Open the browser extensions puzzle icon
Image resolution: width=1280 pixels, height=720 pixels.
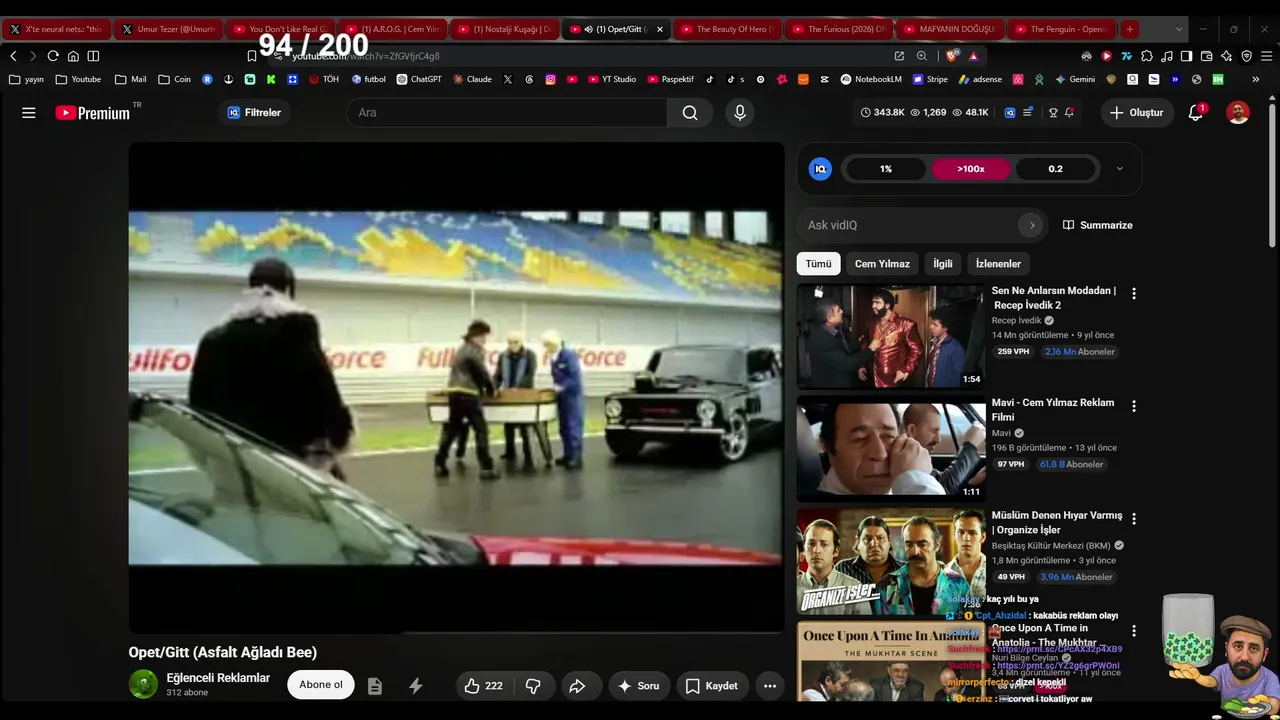click(1147, 56)
